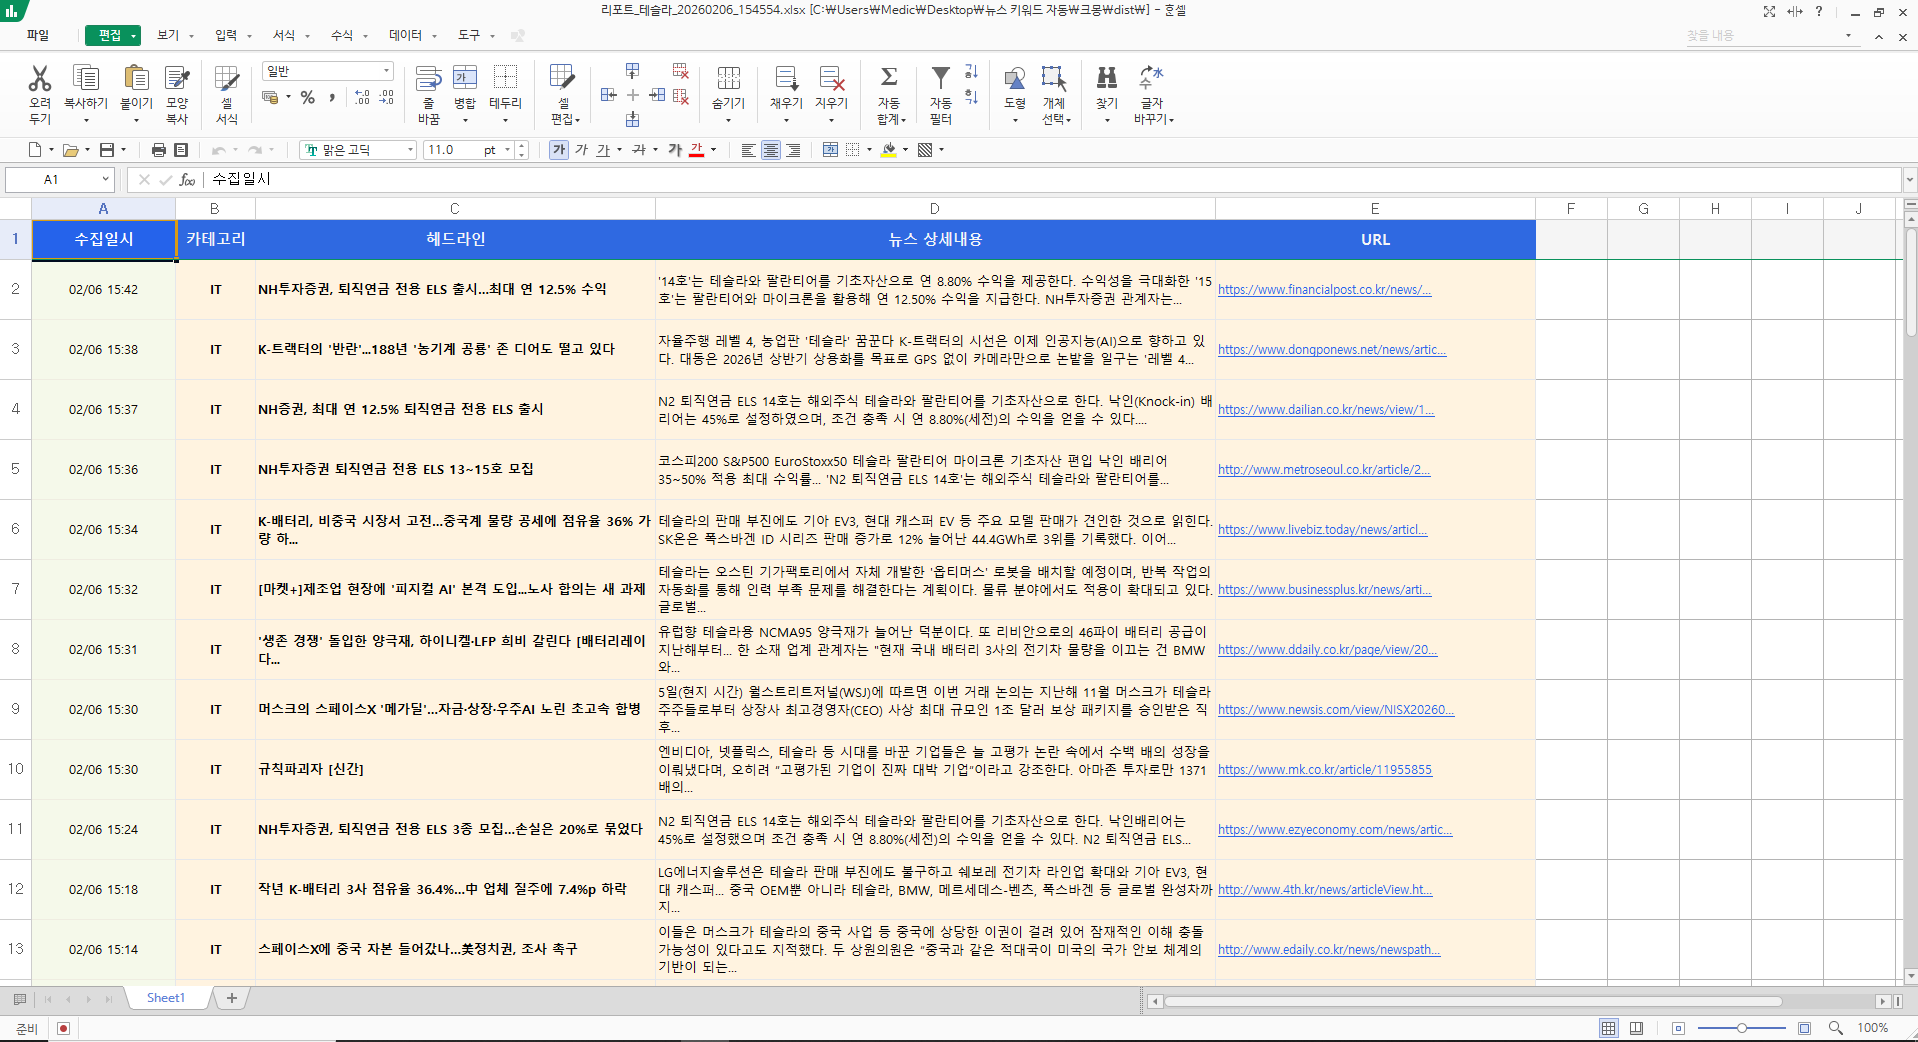The image size is (1918, 1042).
Task: Click the AutoSum (자동 합계) sigma icon
Action: 889,77
